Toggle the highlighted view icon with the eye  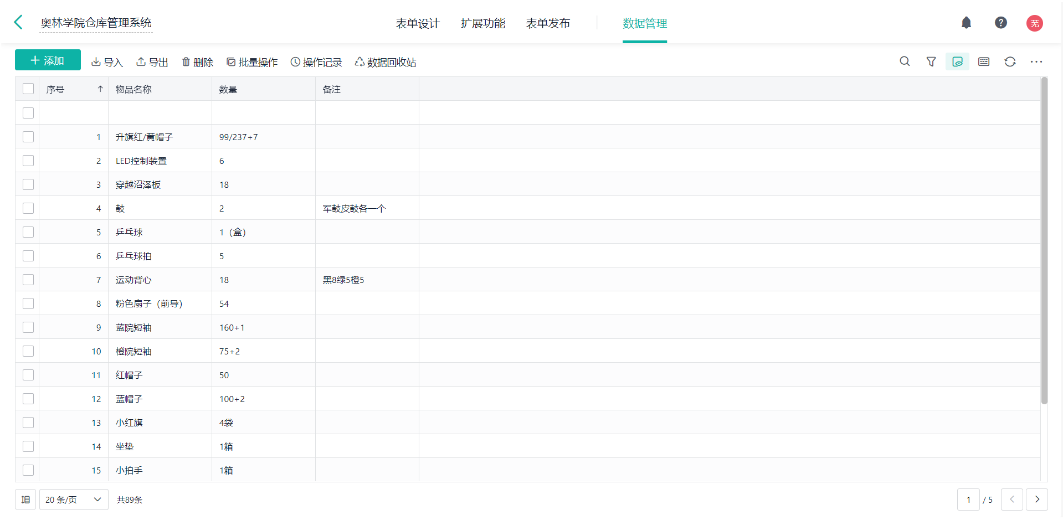point(957,61)
